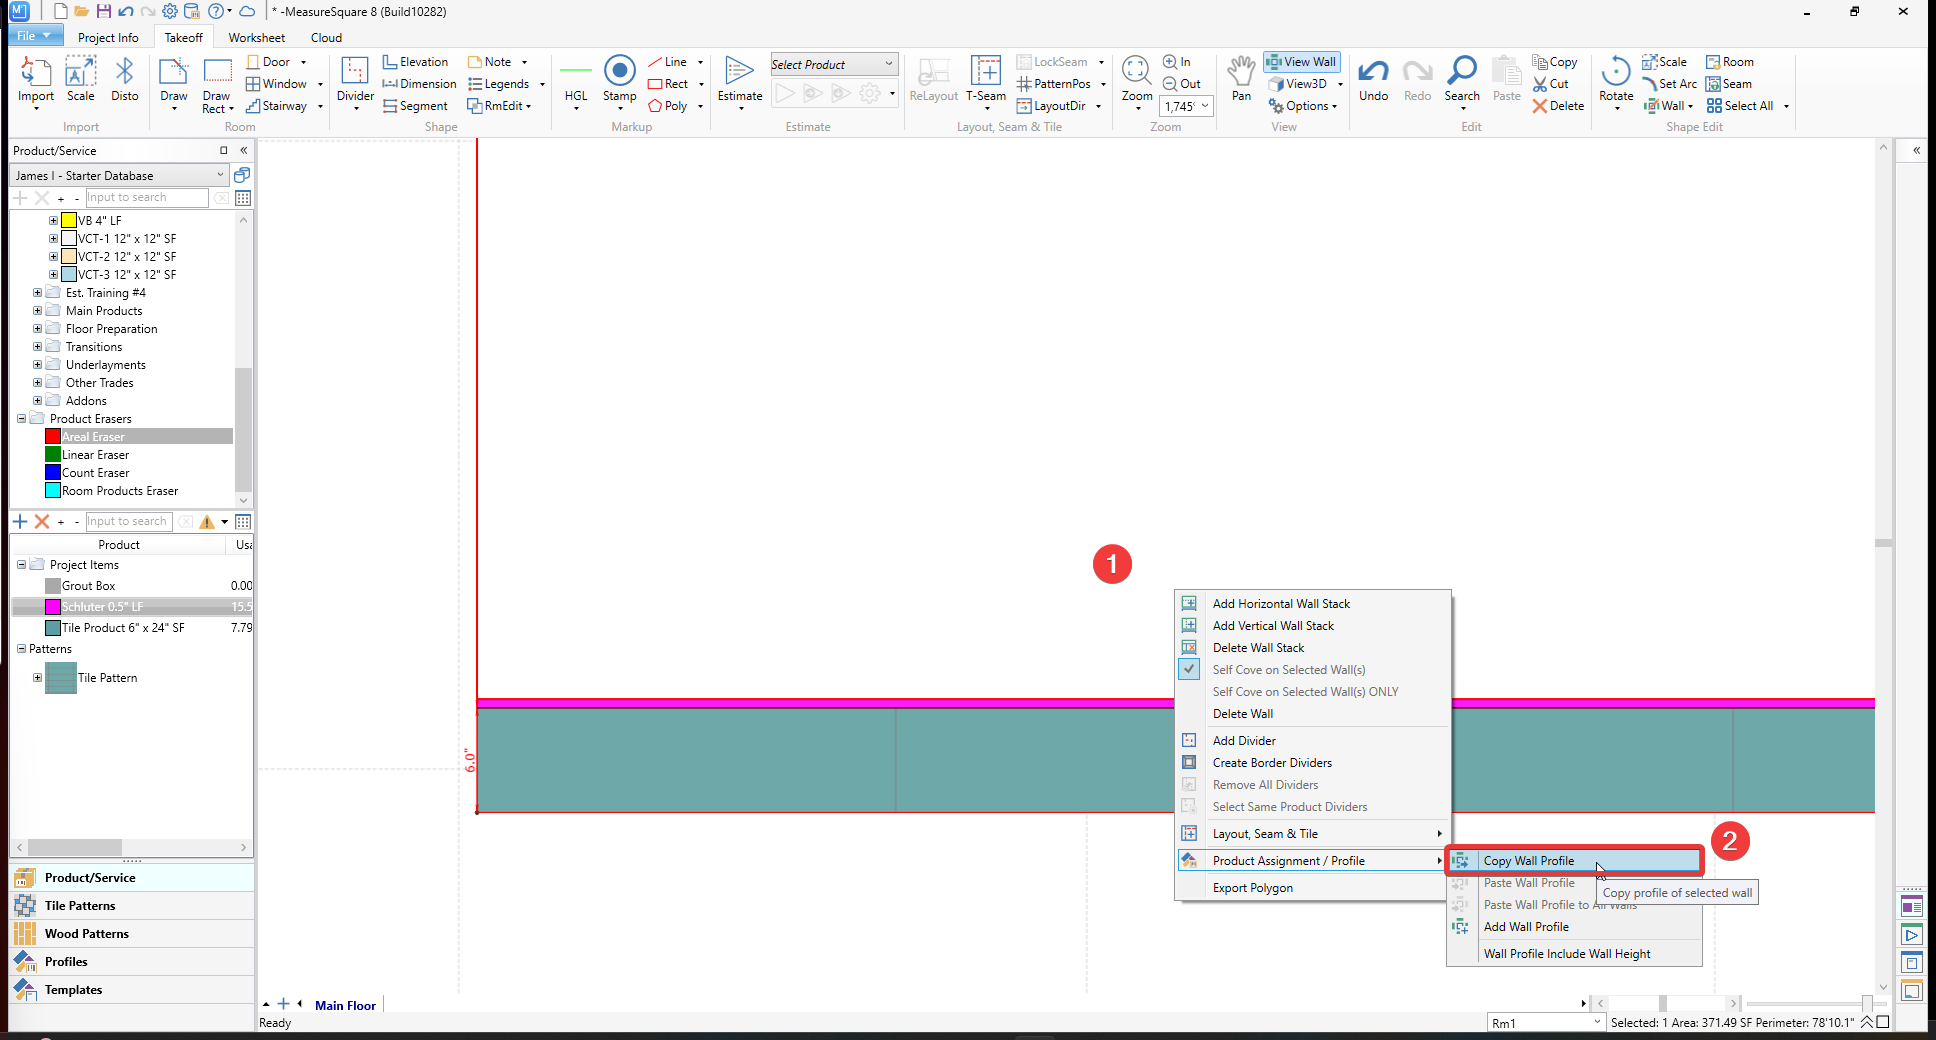Open the James I - Starter Database dropdown
The image size is (1936, 1040).
coord(120,176)
